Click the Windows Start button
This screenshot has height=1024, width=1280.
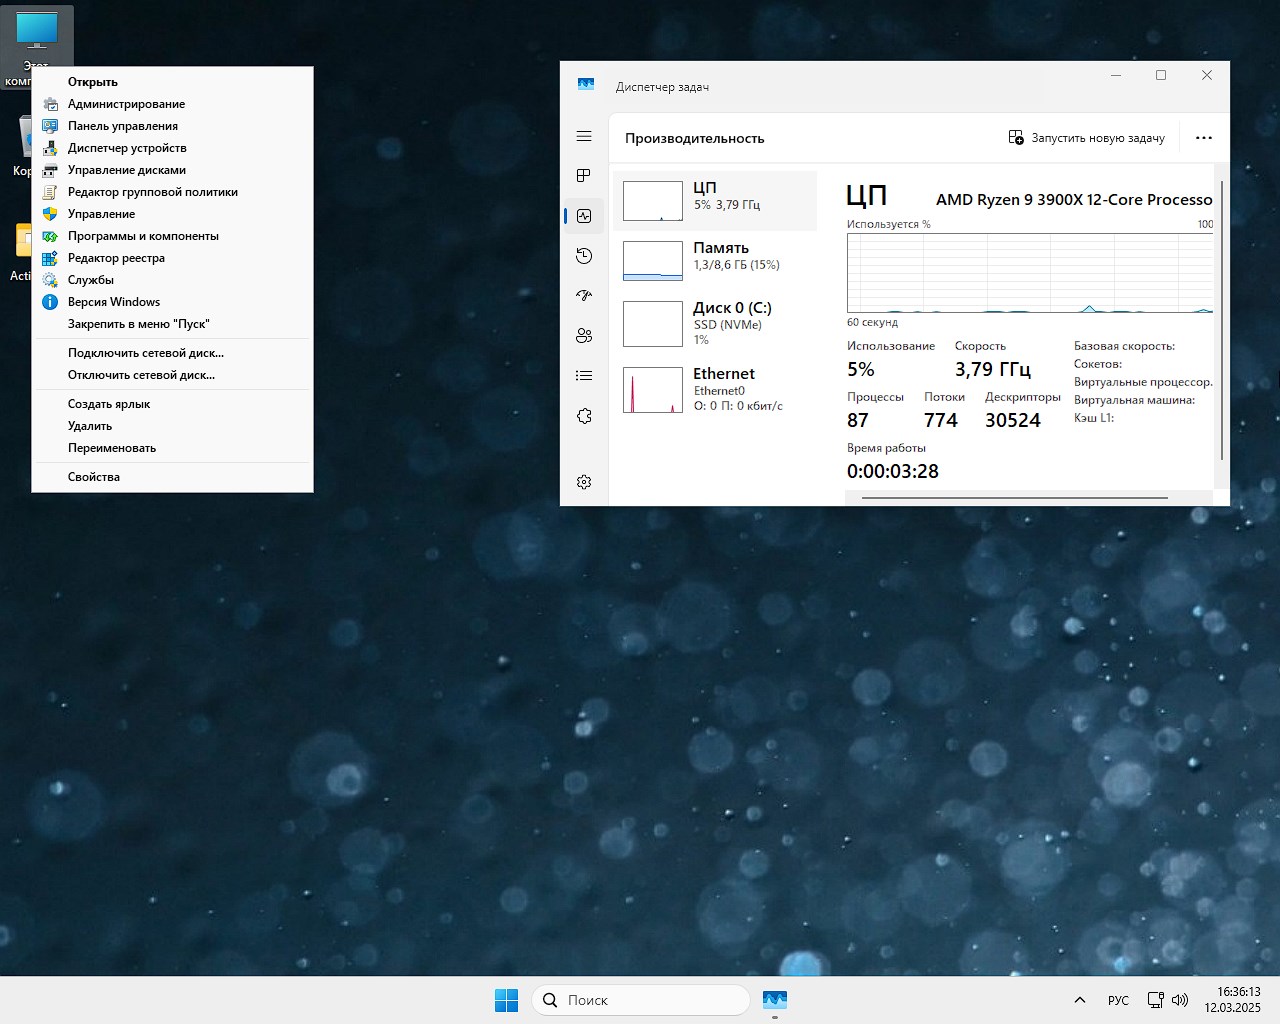coord(506,1000)
